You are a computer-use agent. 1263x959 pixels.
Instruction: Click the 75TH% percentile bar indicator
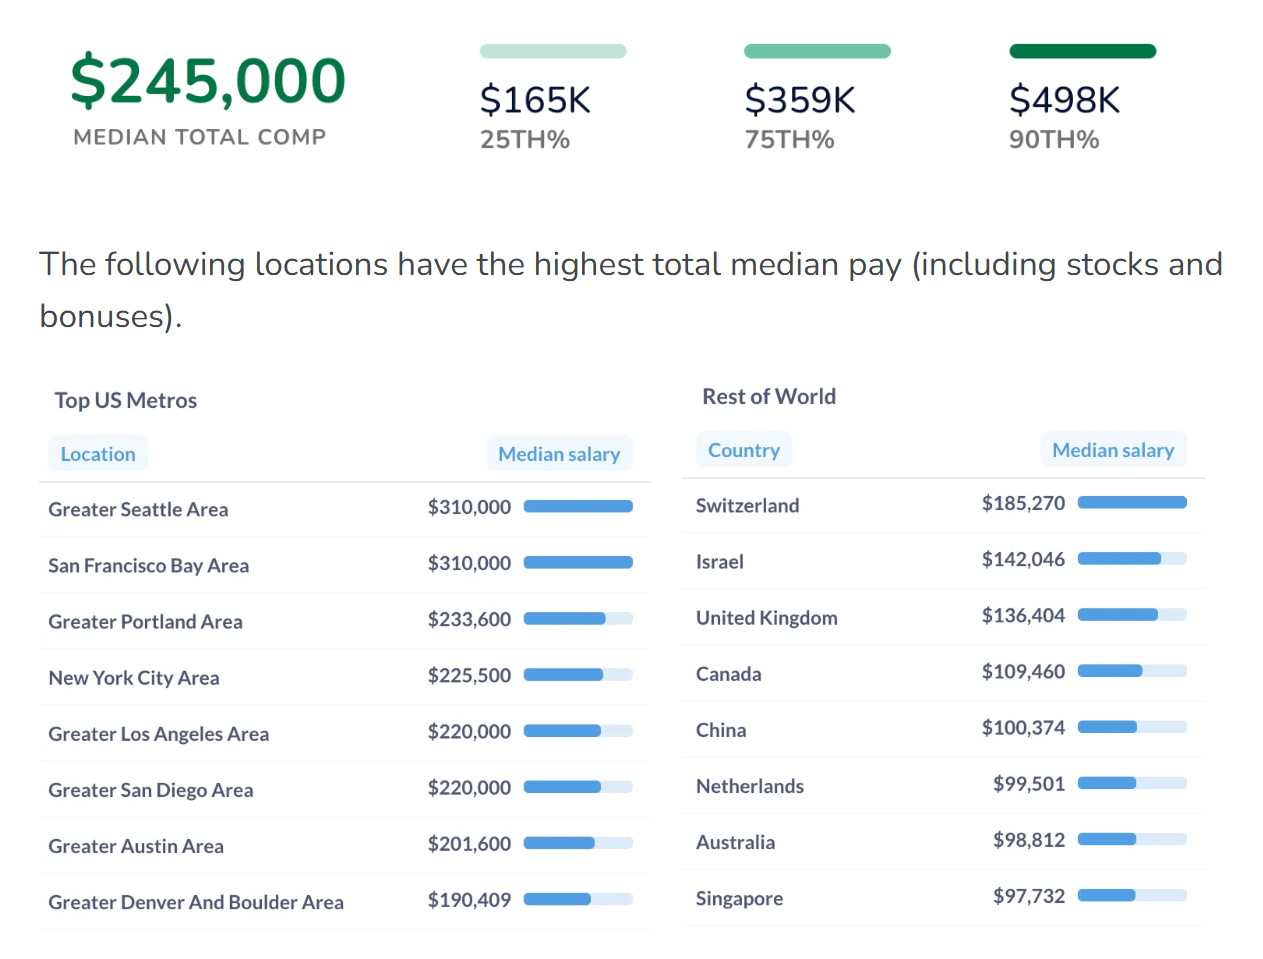pos(817,51)
